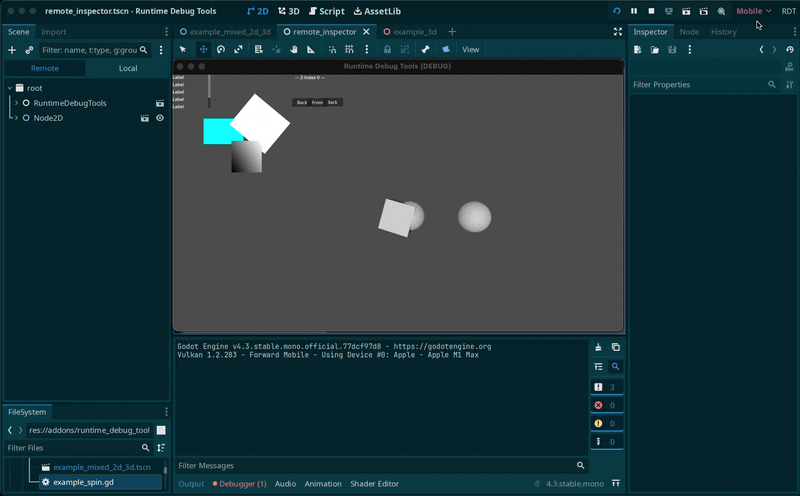This screenshot has height=496, width=800.
Task: Pause the running project
Action: pyautogui.click(x=634, y=11)
